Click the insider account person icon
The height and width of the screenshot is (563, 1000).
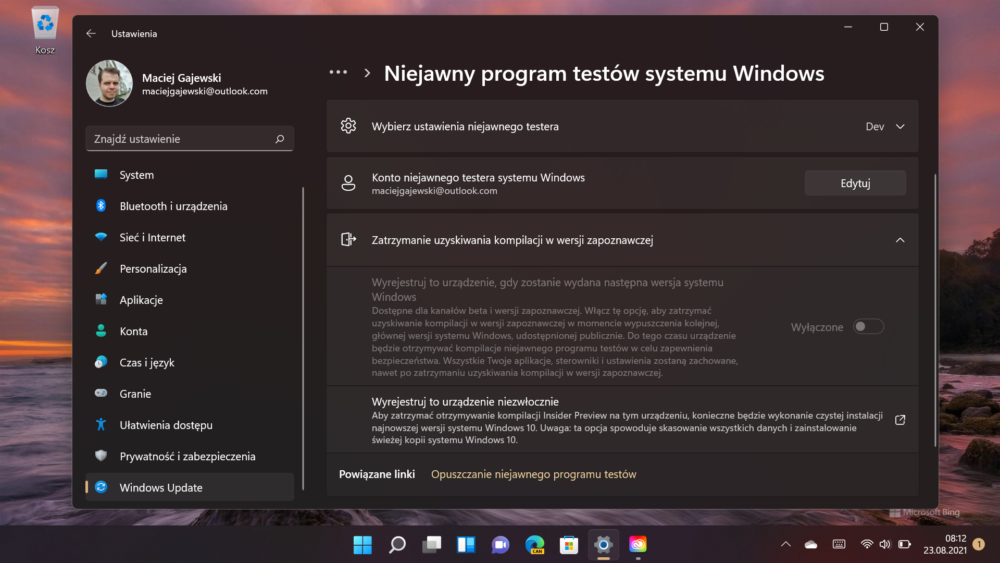coord(348,183)
